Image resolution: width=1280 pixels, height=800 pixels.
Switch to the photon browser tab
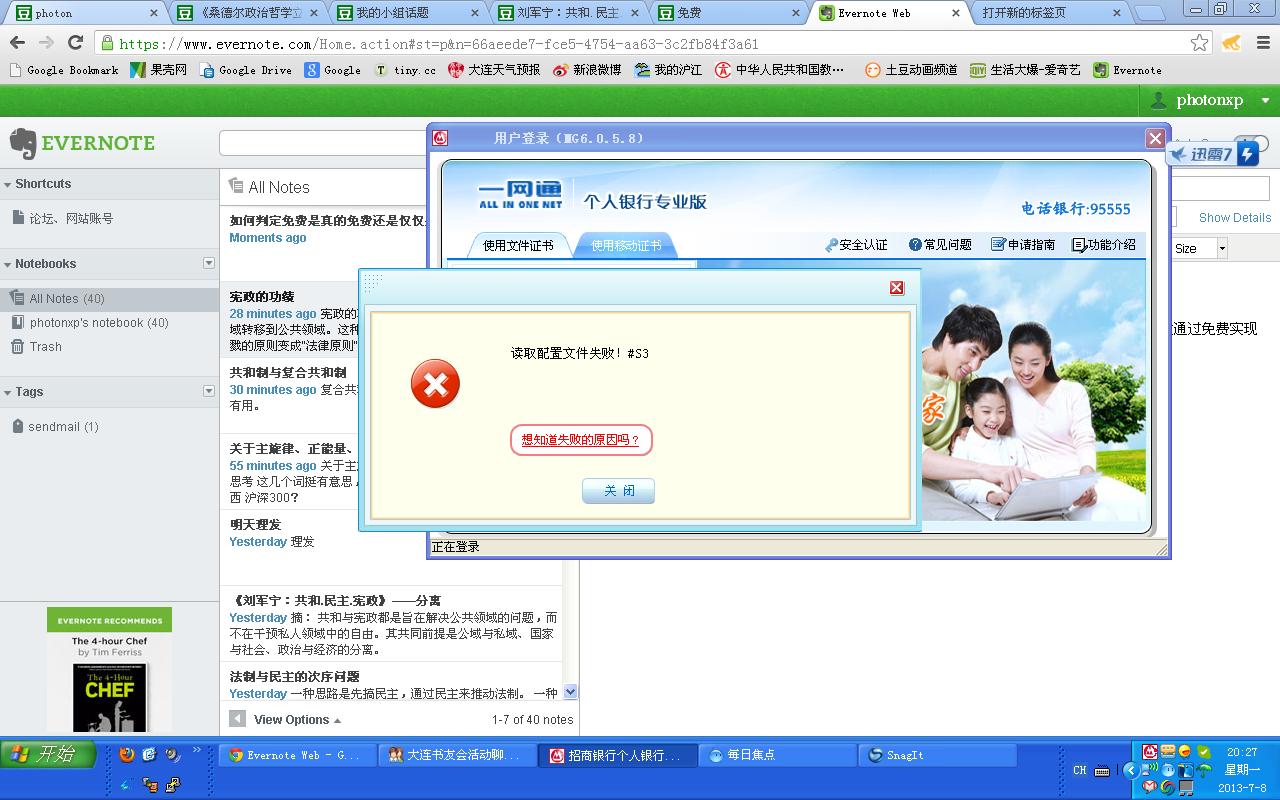tap(84, 13)
